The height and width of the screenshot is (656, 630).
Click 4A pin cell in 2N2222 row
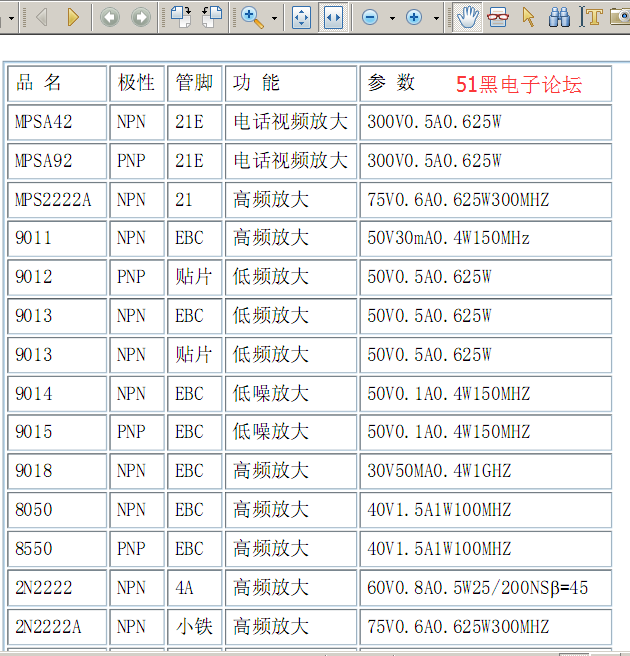[x=195, y=588]
